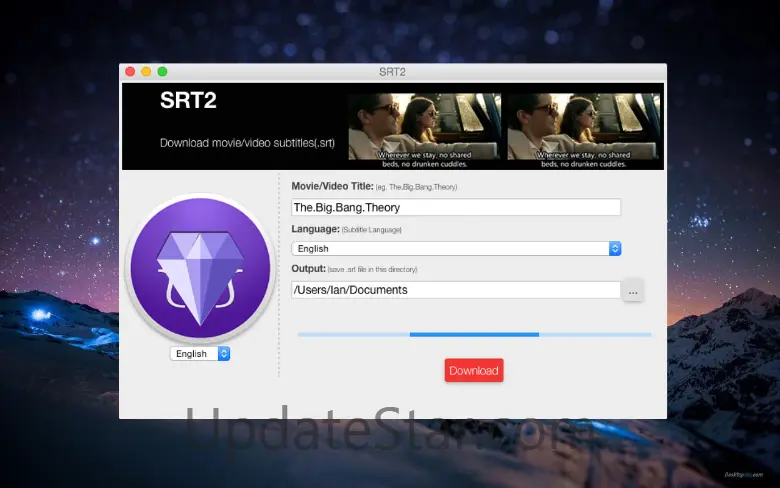
Task: Click the blue download progress bar
Action: pos(474,334)
